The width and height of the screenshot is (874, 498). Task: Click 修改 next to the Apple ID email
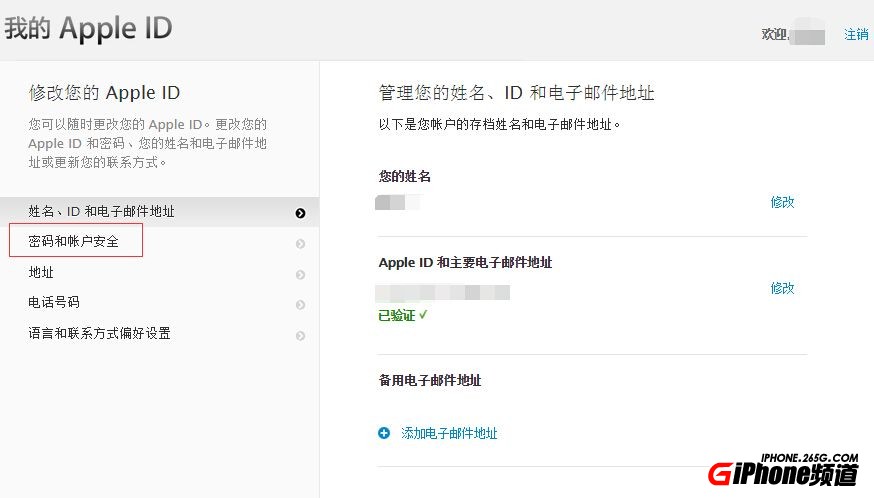click(782, 288)
